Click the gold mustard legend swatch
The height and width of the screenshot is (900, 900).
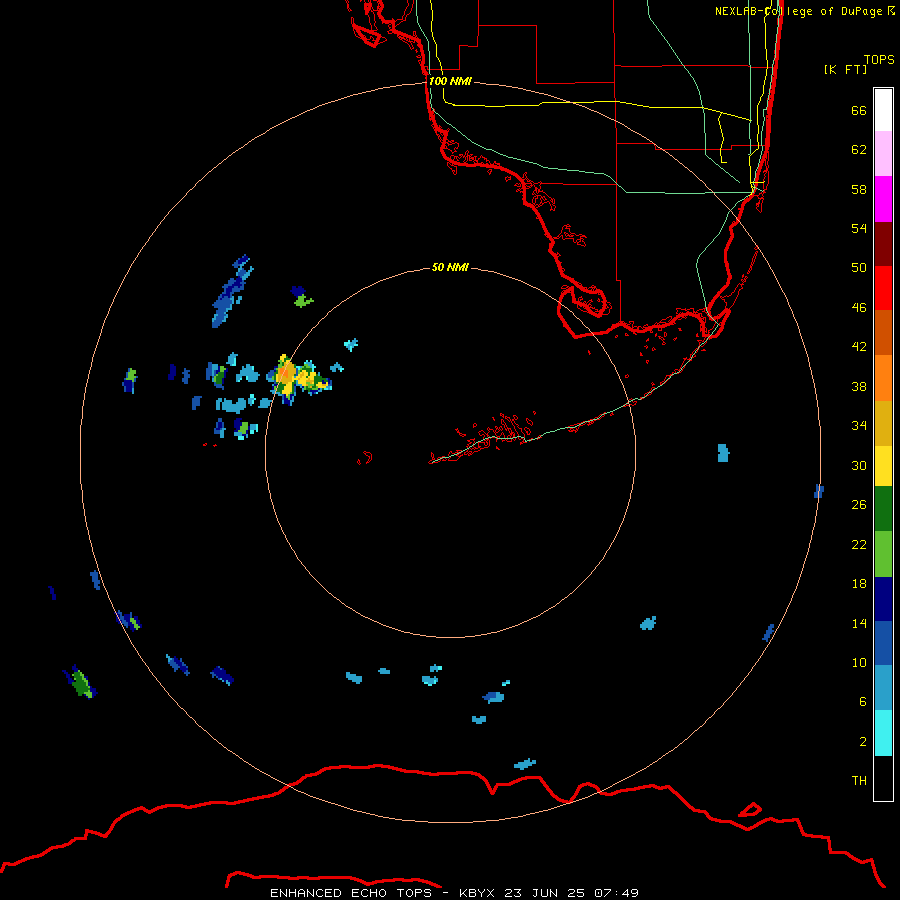(883, 424)
